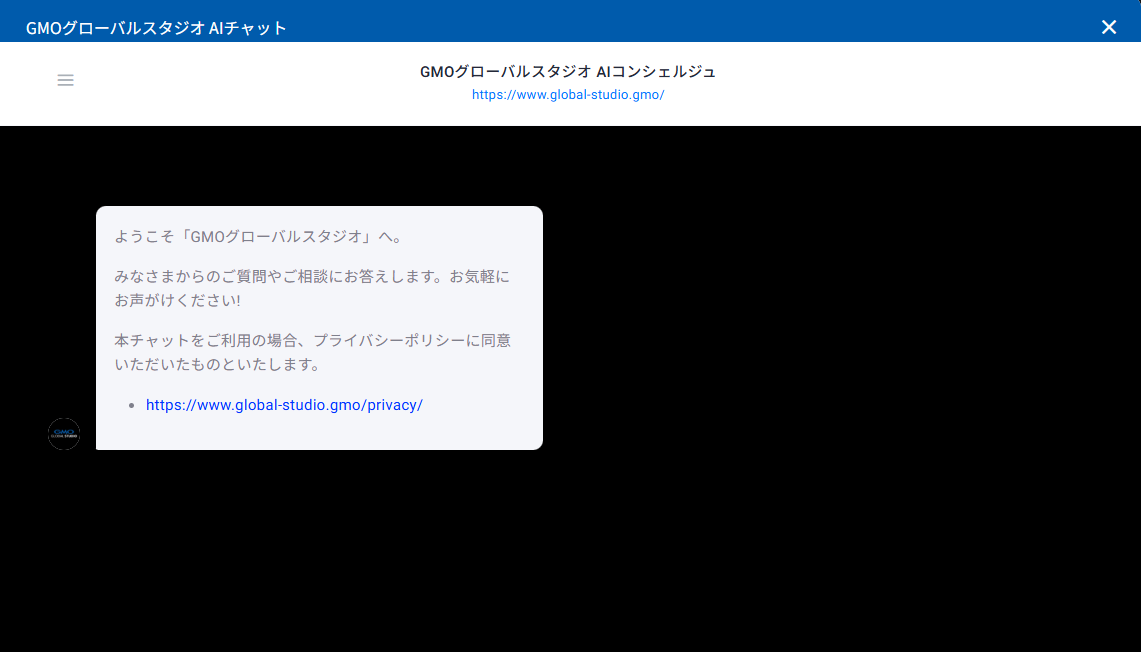This screenshot has height=652, width=1141.
Task: Click the welcome message bubble
Action: point(319,327)
